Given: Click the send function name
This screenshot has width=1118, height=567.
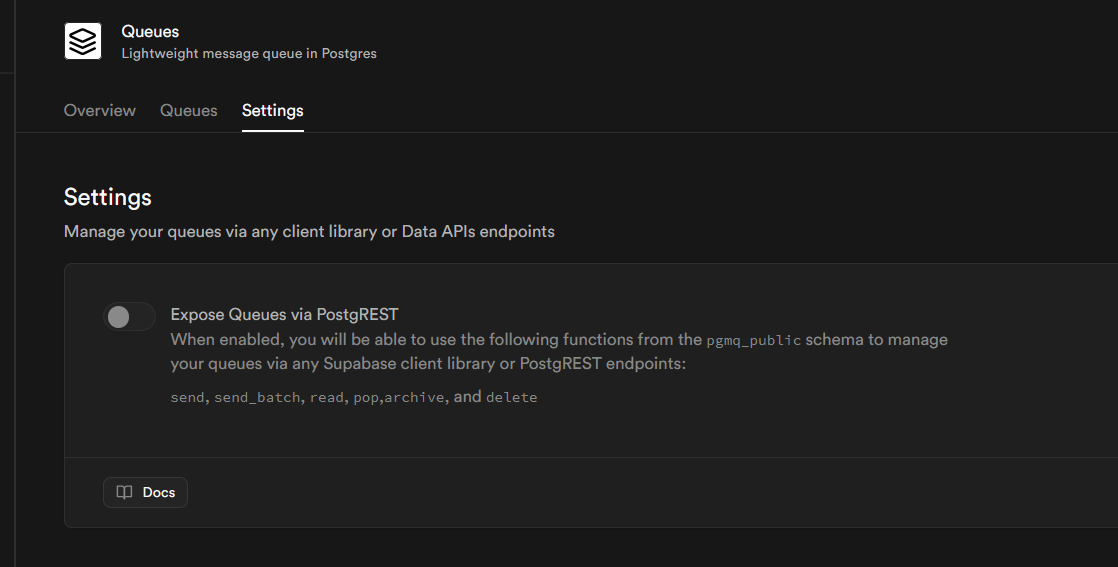Looking at the screenshot, I should 187,398.
